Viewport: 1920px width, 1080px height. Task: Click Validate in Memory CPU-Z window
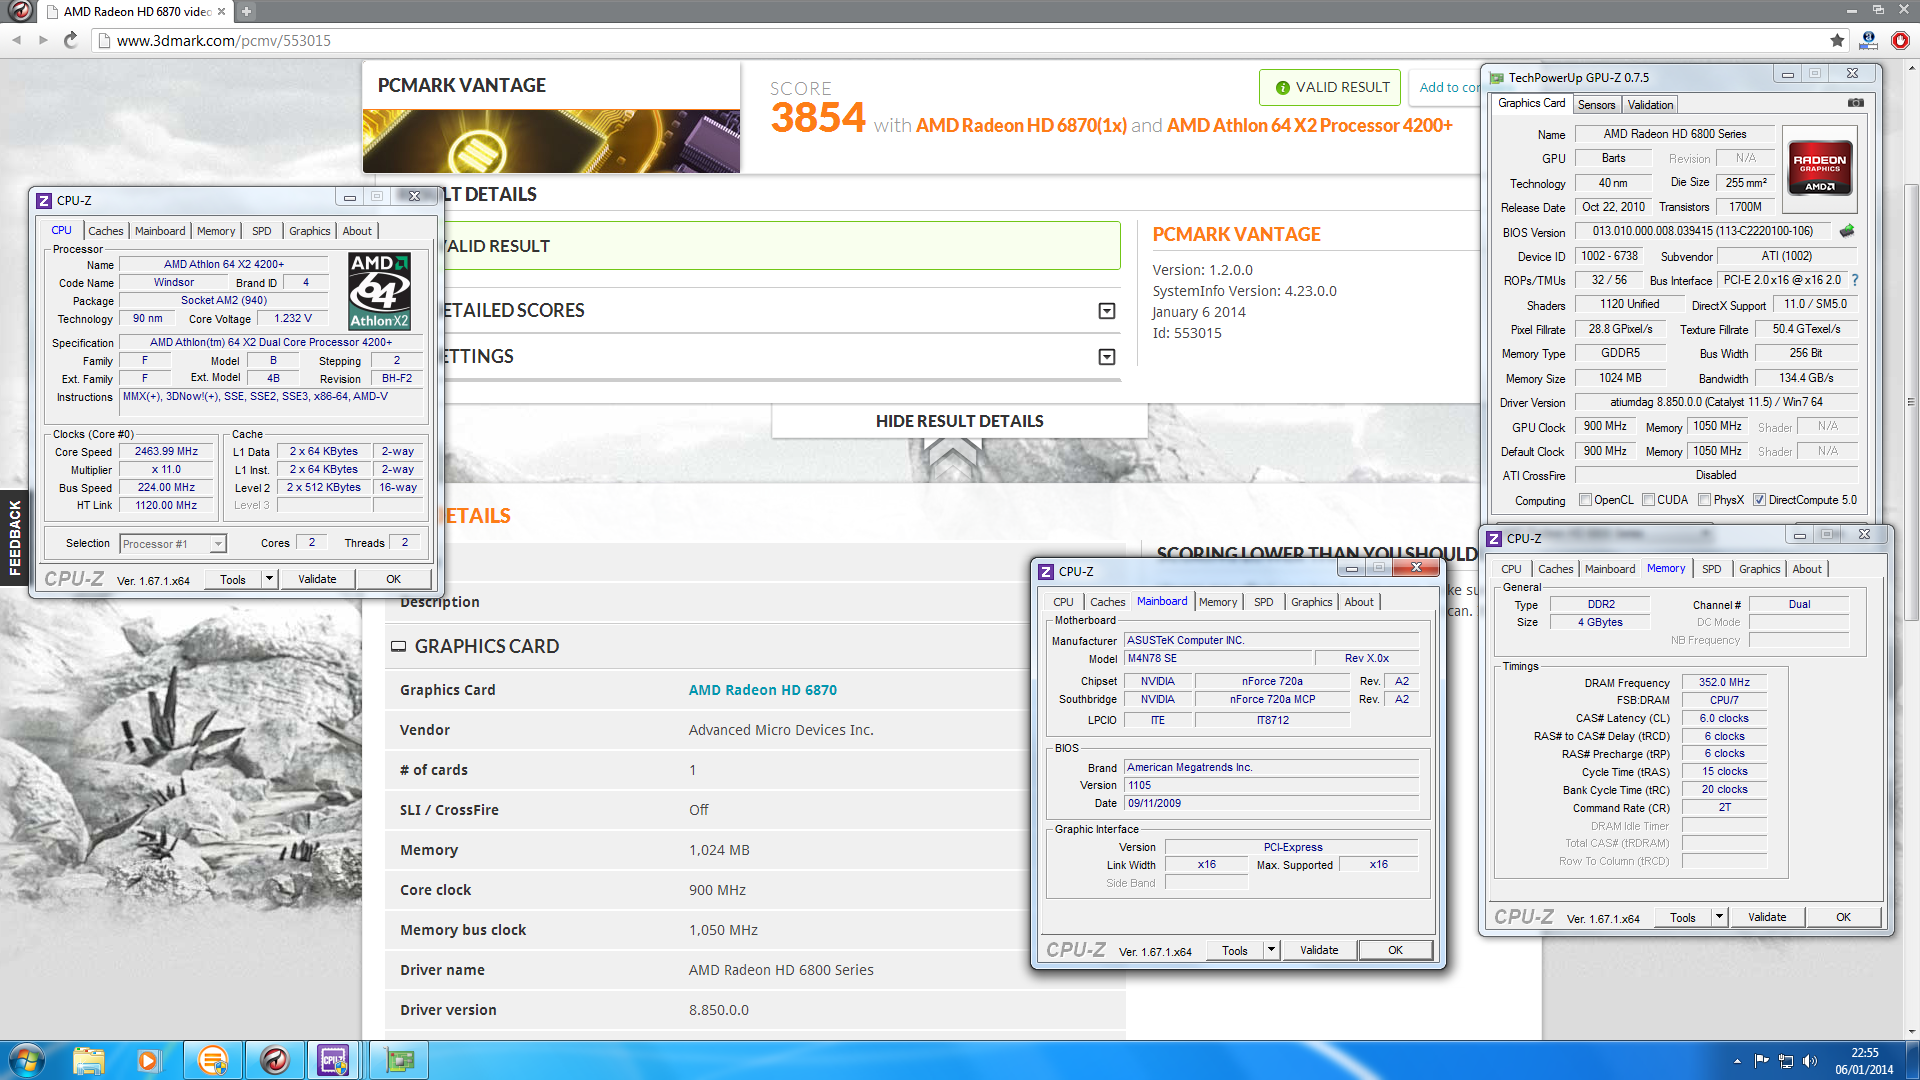[x=1767, y=917]
